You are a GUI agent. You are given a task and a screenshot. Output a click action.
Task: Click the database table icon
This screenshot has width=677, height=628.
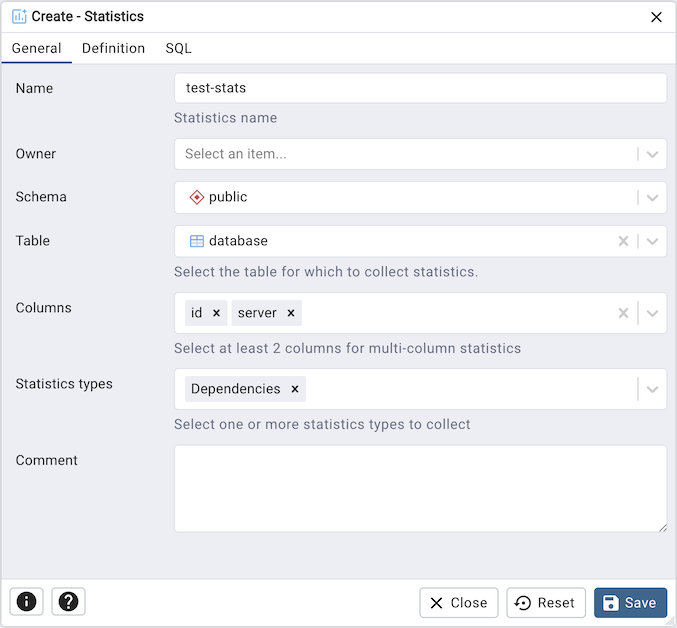point(197,241)
